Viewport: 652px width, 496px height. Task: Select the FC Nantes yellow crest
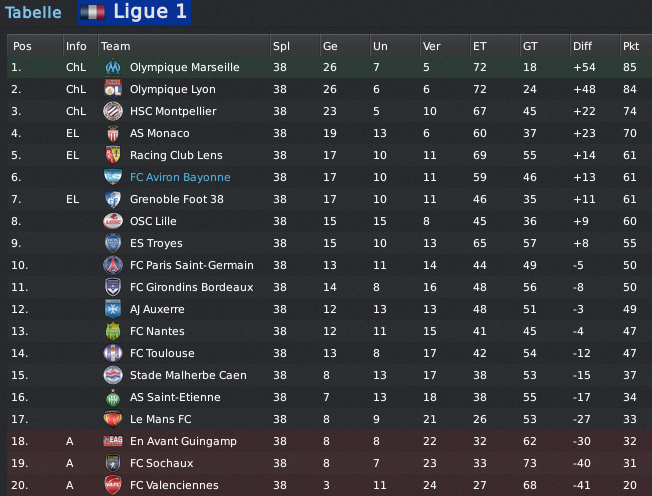coord(113,331)
